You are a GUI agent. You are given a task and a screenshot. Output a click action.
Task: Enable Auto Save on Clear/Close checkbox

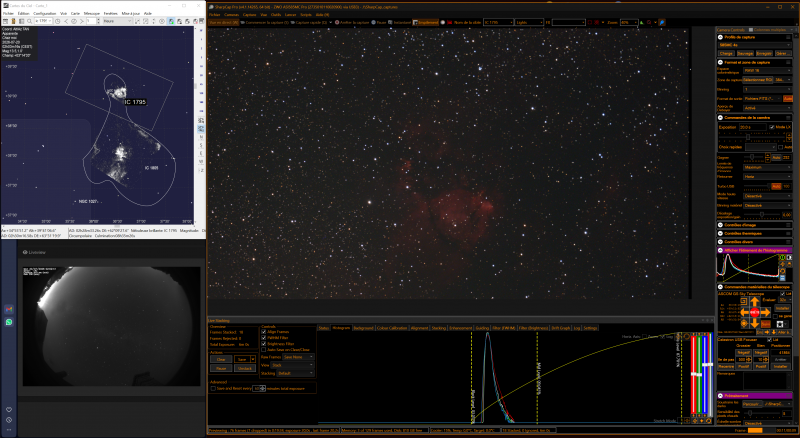[x=263, y=350]
